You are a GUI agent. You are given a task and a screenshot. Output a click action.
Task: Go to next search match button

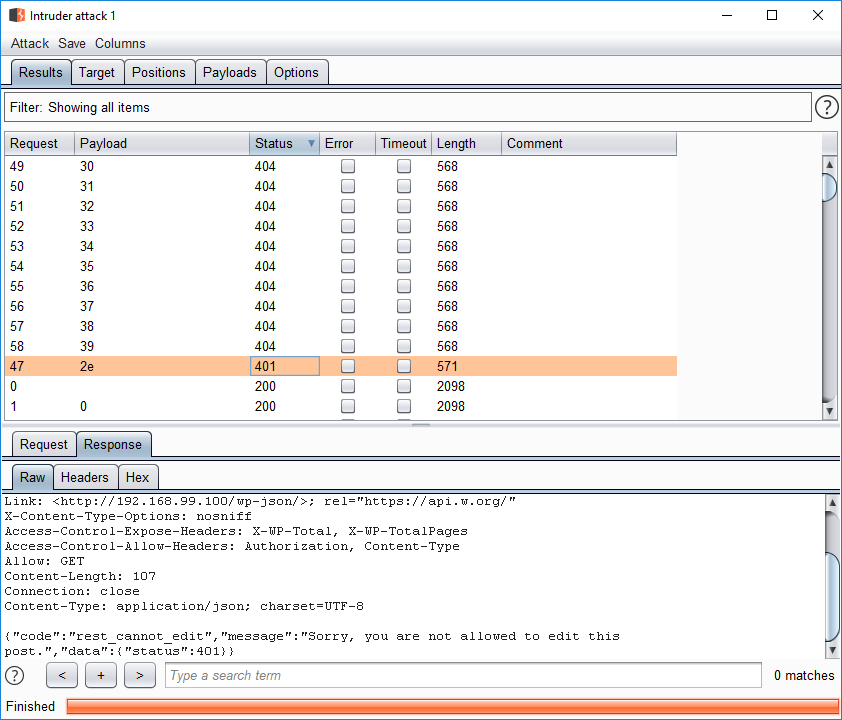point(140,675)
